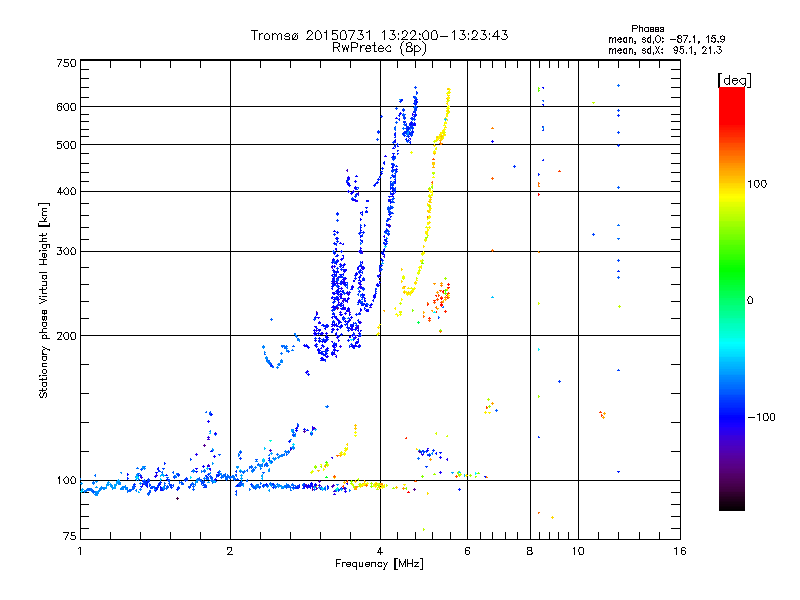Click the colorbar tick label '100'
The image size is (800, 600).
click(757, 184)
